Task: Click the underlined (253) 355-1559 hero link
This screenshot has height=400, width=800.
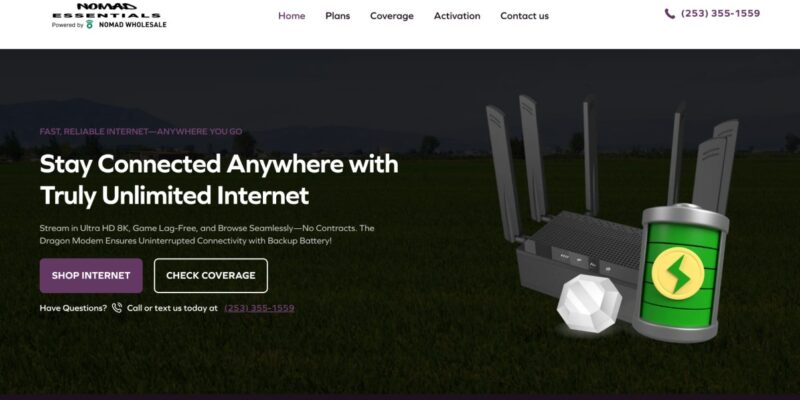Action: (x=259, y=308)
